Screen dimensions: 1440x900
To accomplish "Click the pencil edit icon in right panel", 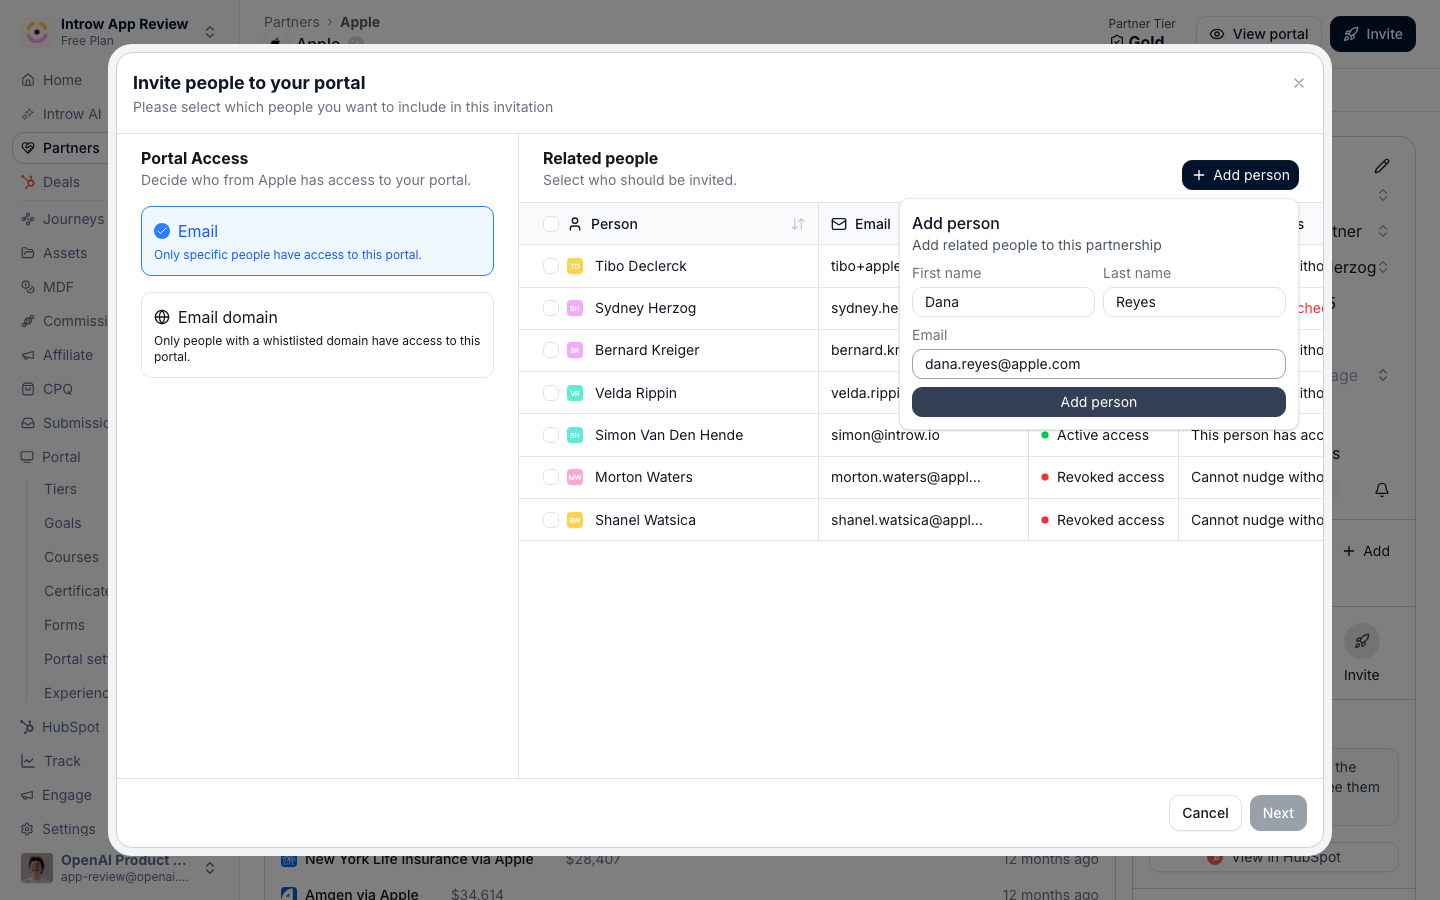I will coord(1382,166).
